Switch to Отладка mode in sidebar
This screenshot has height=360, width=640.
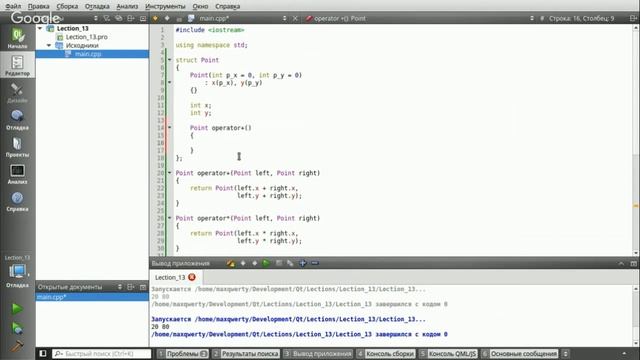tap(17, 120)
